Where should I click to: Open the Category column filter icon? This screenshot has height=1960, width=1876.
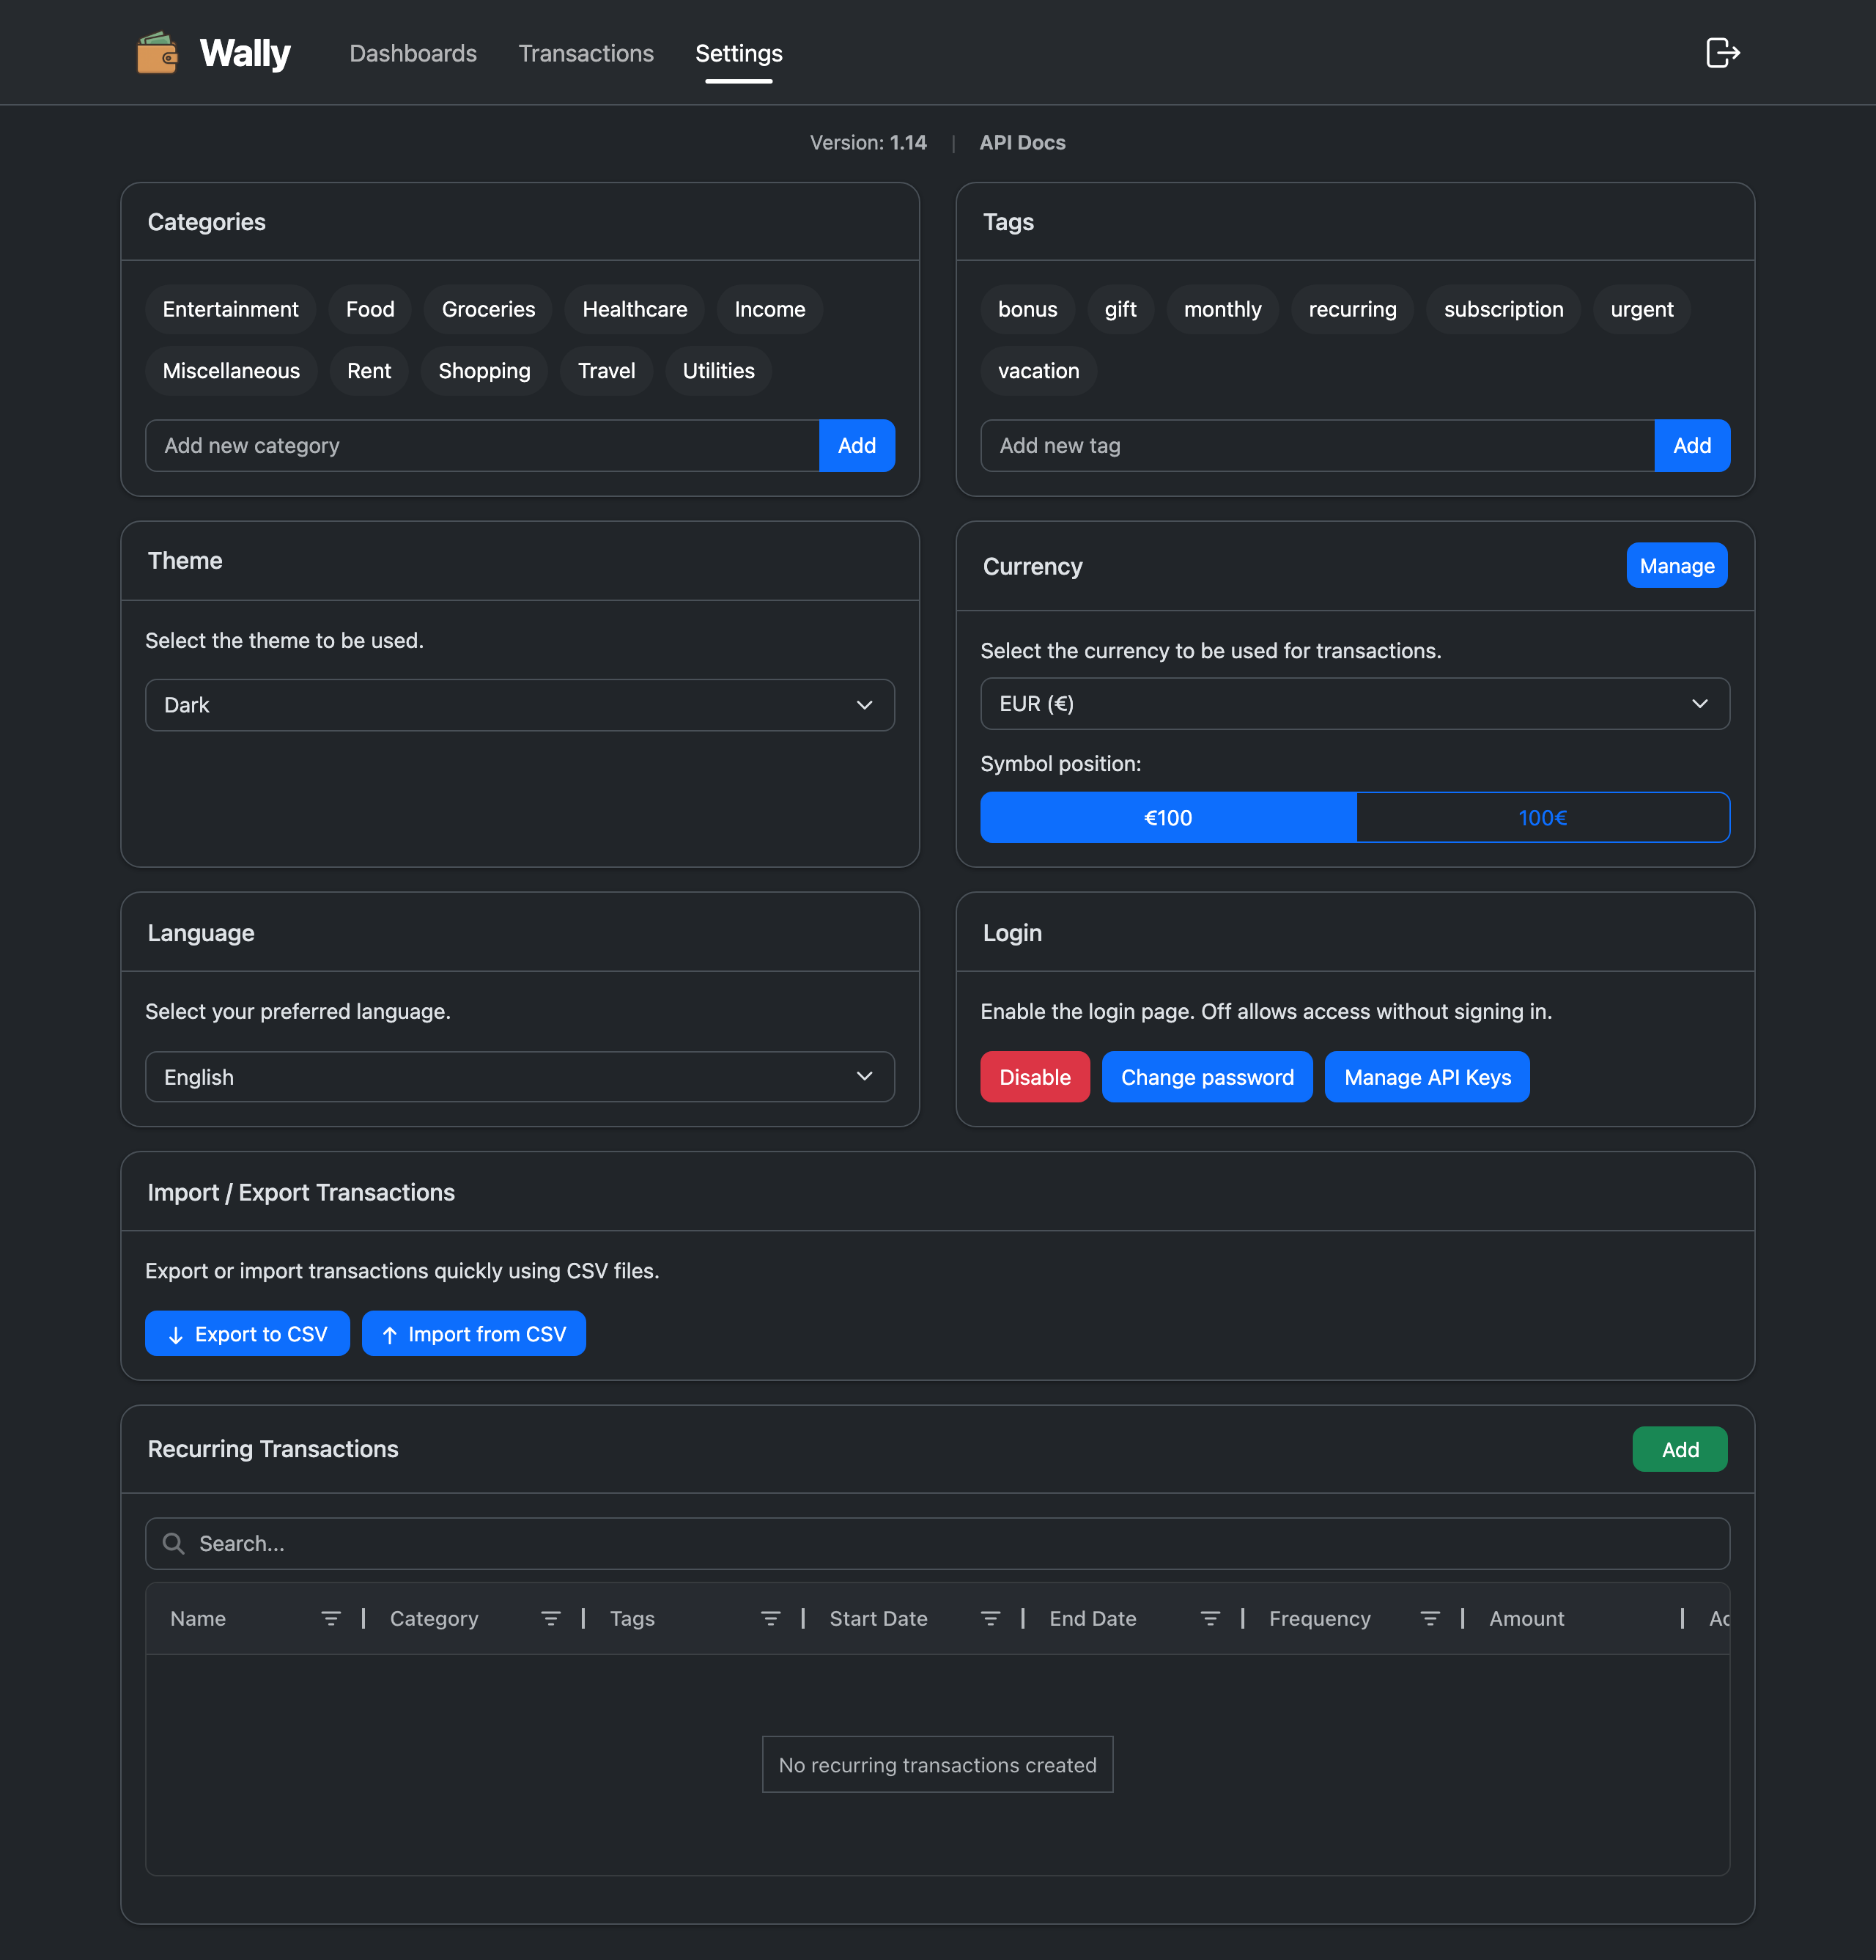(x=550, y=1618)
